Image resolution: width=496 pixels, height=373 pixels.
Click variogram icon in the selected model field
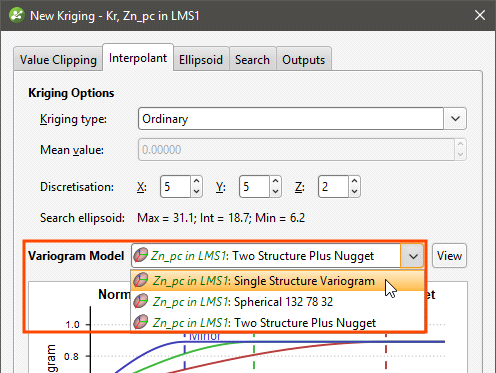coord(140,256)
